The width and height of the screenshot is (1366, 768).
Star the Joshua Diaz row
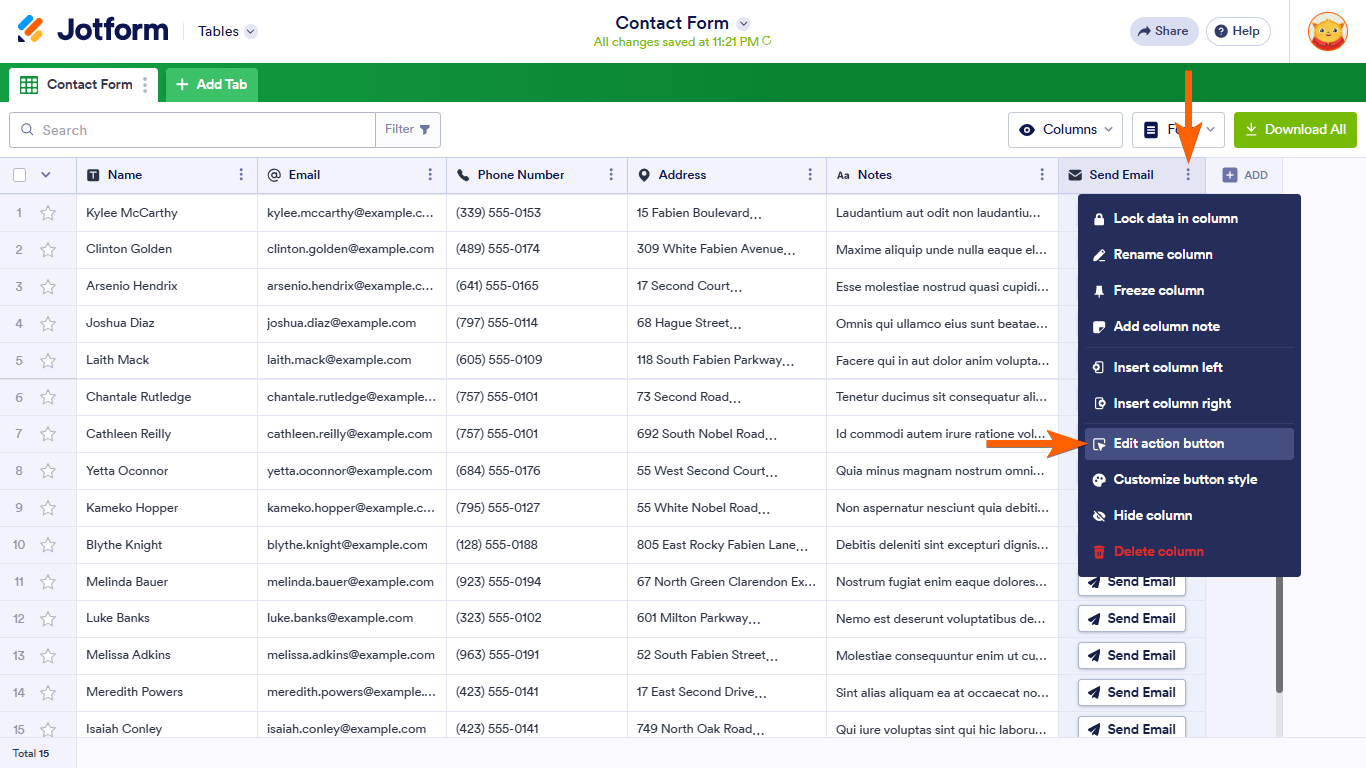(x=48, y=323)
